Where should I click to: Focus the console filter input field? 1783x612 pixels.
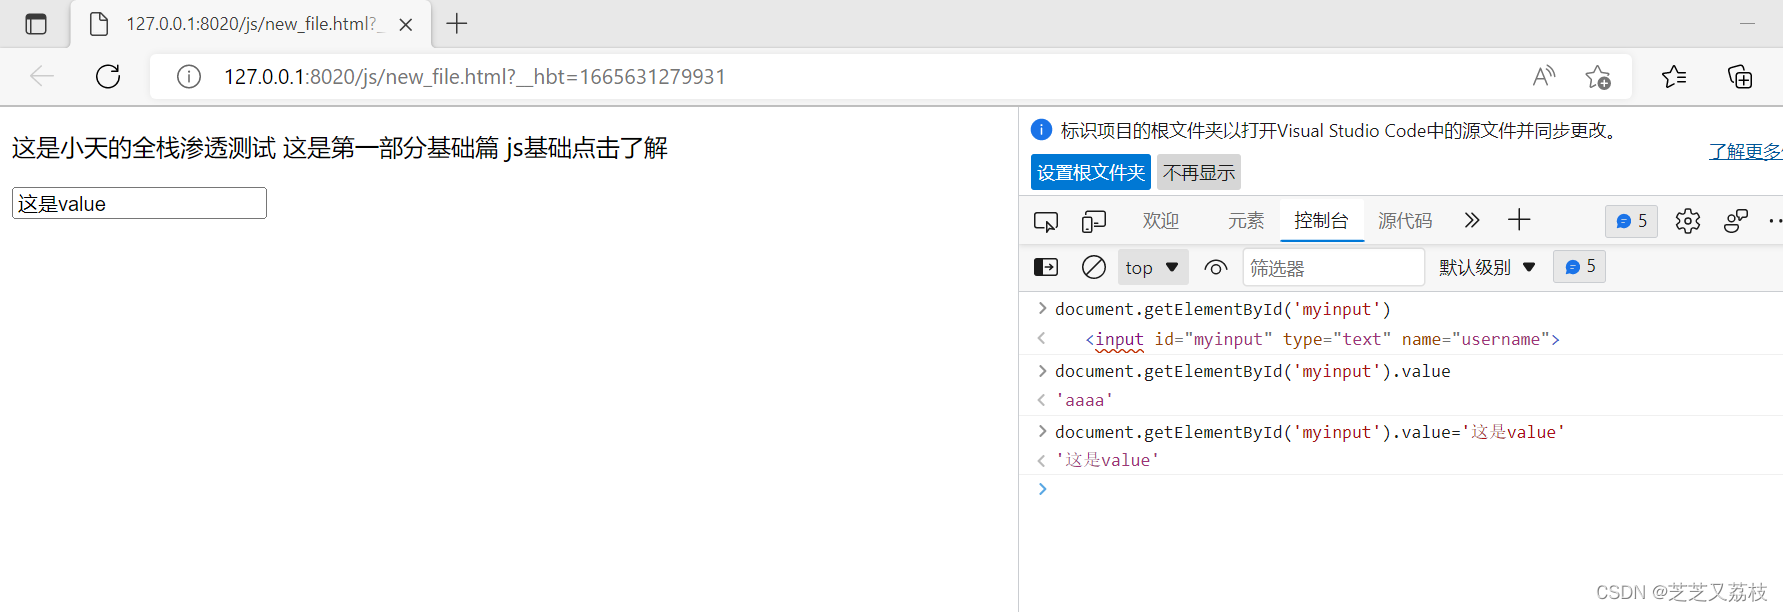(x=1333, y=268)
